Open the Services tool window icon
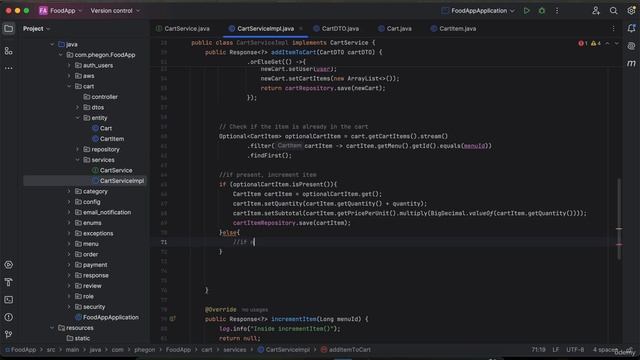The width and height of the screenshot is (640, 360). (9, 265)
